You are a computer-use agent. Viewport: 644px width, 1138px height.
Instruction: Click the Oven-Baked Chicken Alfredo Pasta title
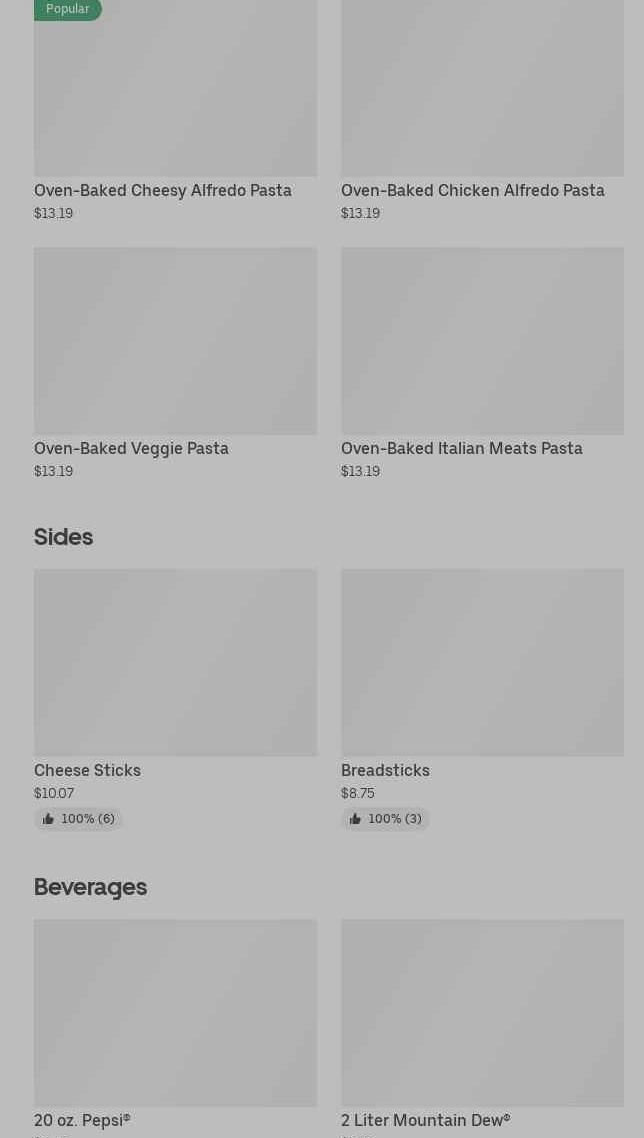pyautogui.click(x=472, y=190)
